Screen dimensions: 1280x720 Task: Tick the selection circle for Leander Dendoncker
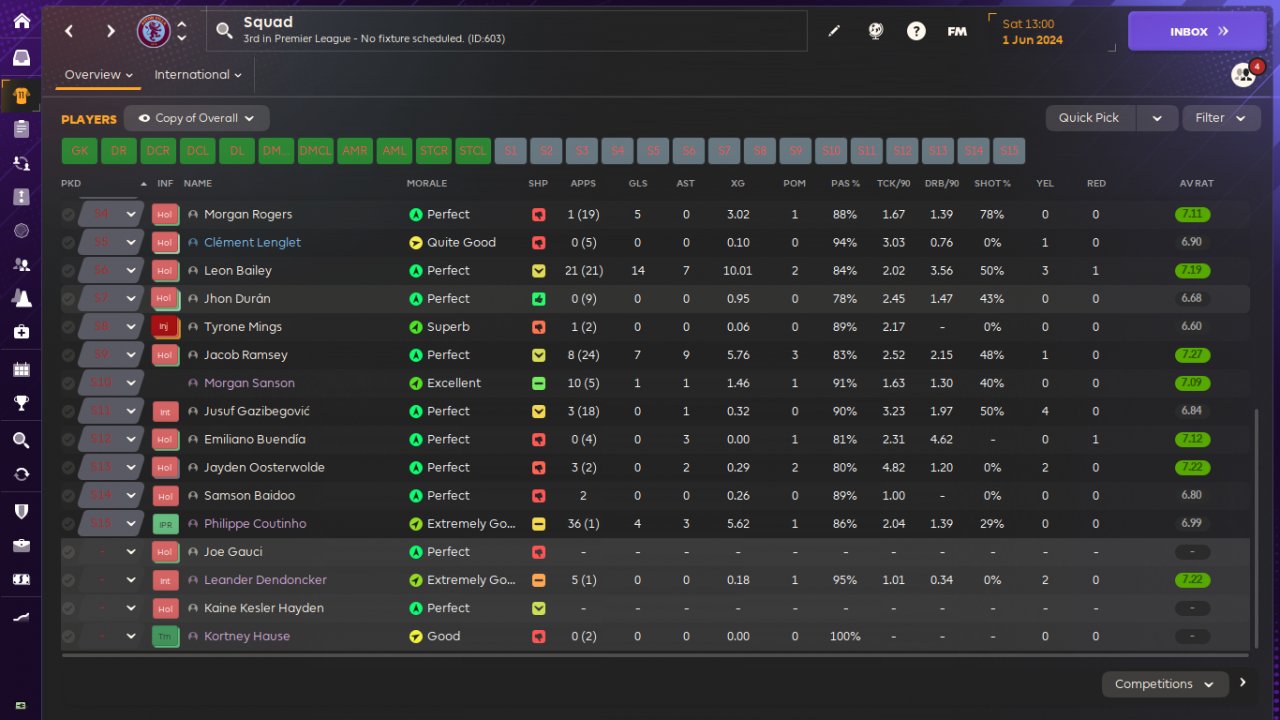tap(68, 580)
